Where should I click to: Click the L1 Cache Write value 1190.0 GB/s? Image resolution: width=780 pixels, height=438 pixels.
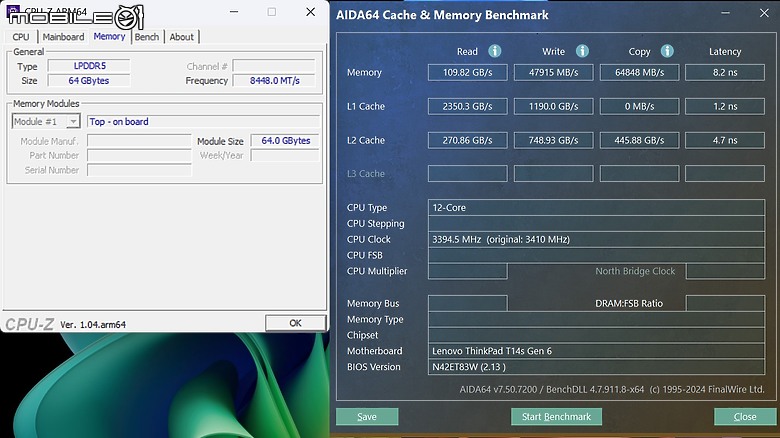(554, 106)
